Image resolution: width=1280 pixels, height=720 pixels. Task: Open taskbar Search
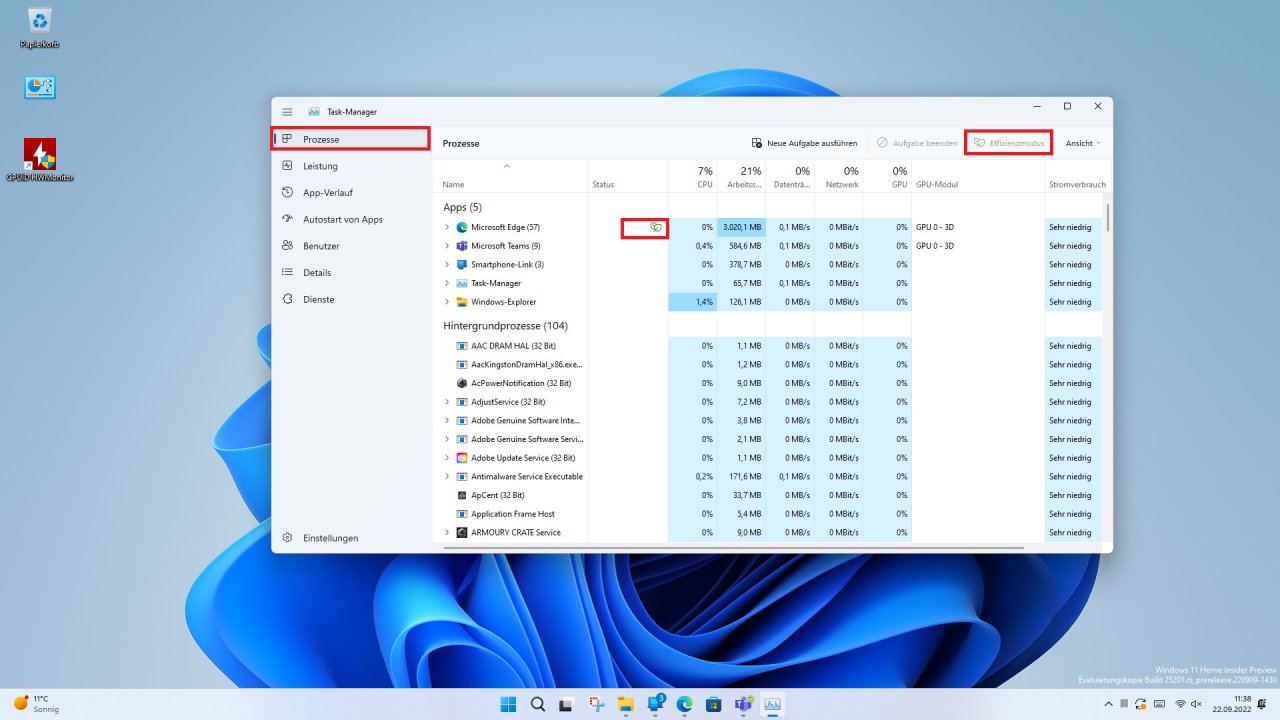[x=538, y=704]
